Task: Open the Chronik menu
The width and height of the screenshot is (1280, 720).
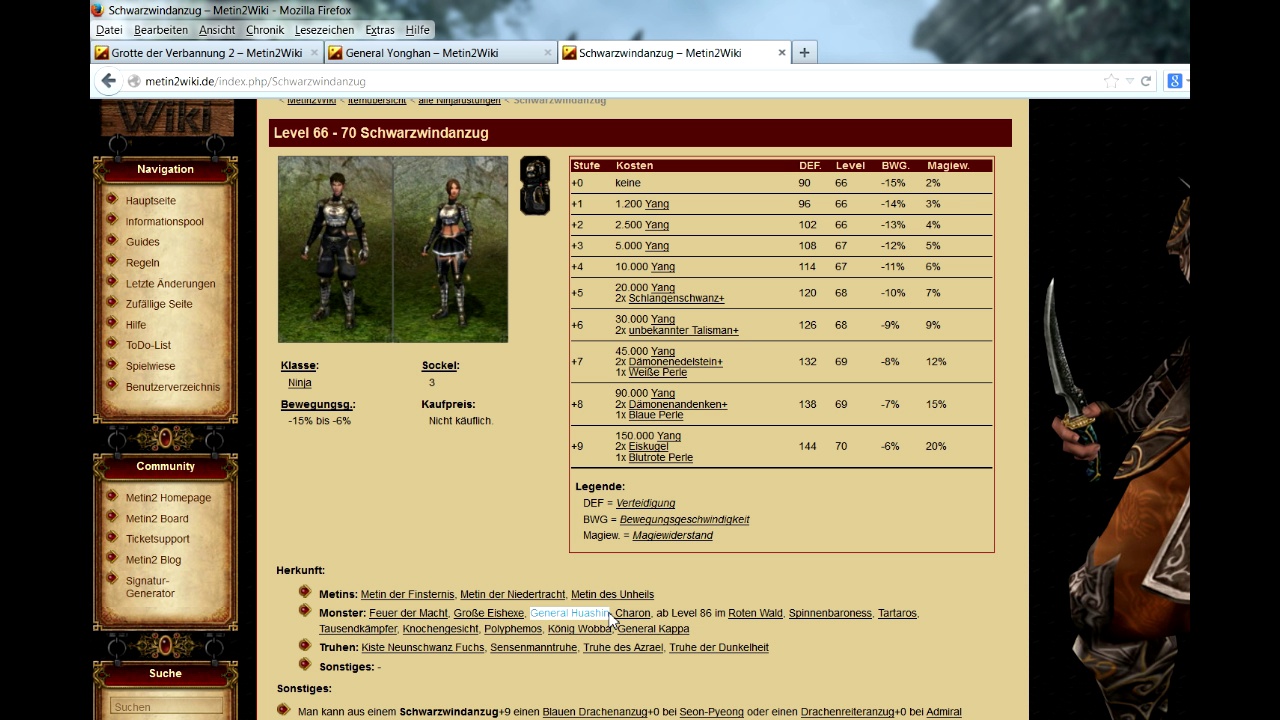Action: [265, 30]
